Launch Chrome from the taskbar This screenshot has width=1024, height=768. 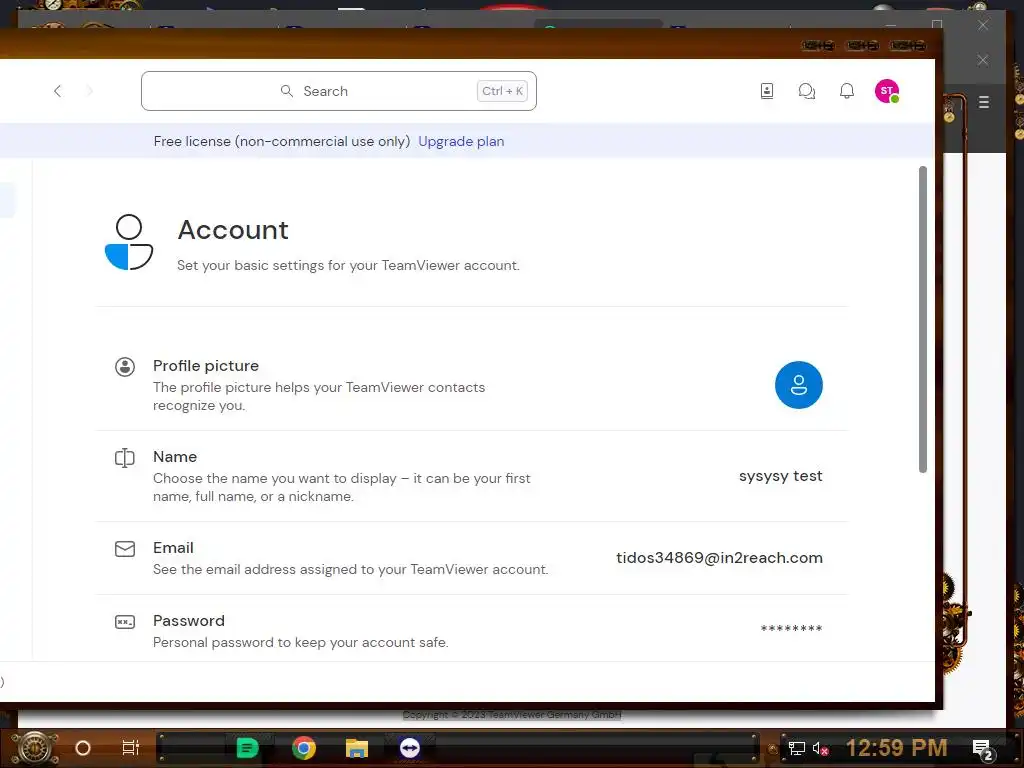click(x=304, y=748)
